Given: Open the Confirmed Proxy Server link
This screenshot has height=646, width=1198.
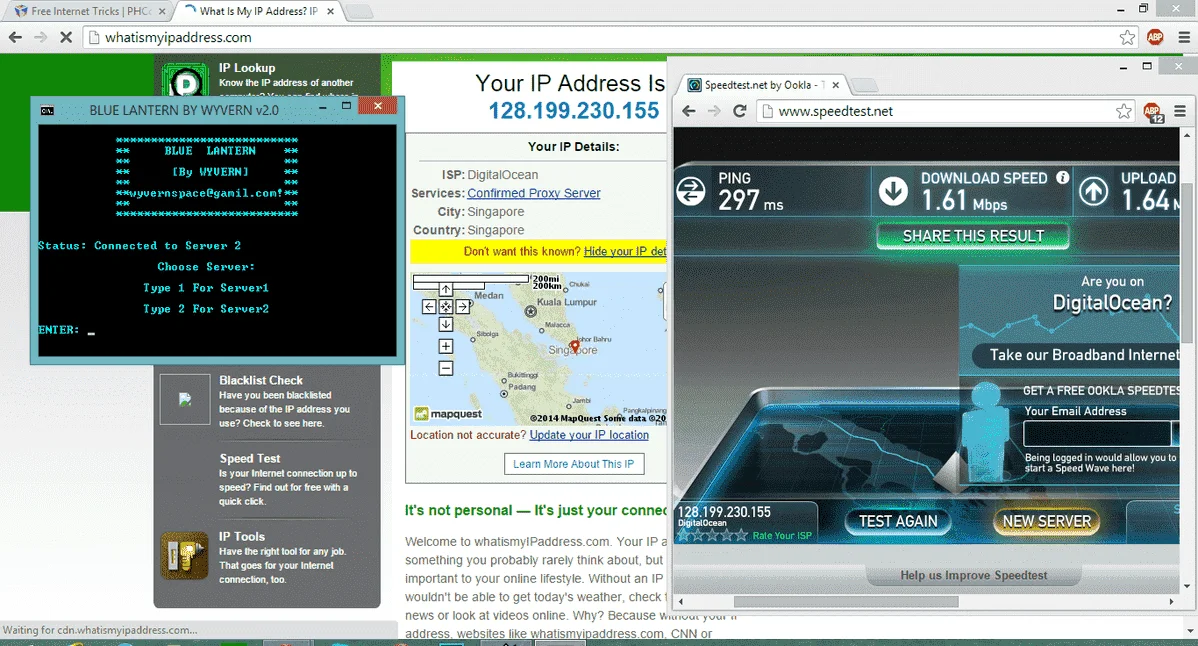Looking at the screenshot, I should (x=533, y=193).
